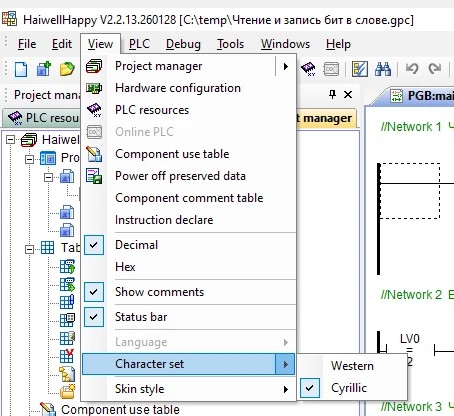Open the Help menu
454x416 pixels.
338,44
